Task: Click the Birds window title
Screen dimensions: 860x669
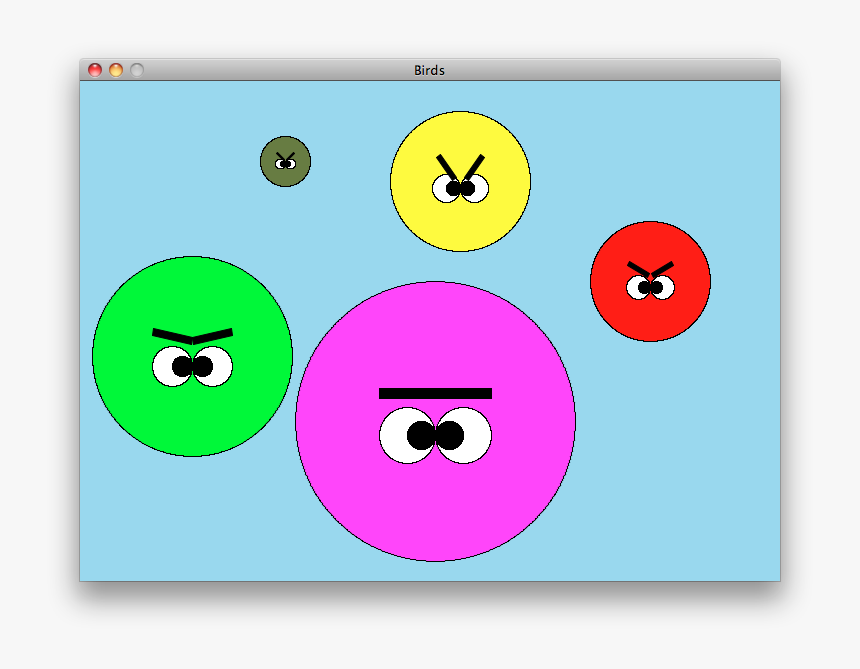Action: pos(431,70)
